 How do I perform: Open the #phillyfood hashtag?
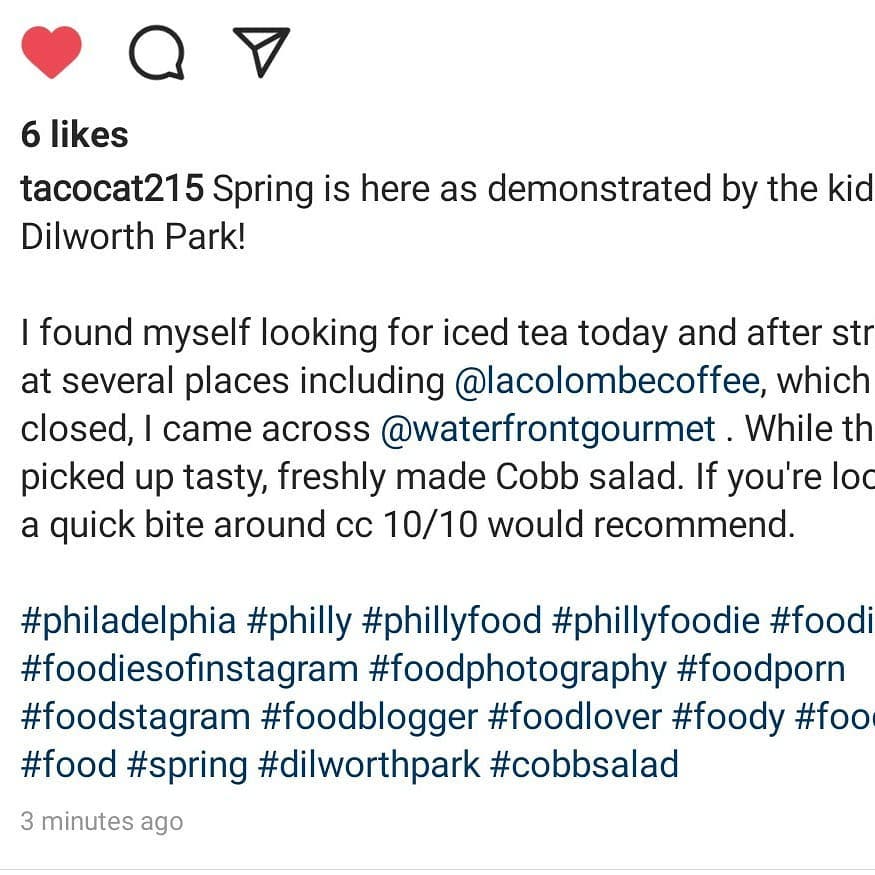coord(451,622)
